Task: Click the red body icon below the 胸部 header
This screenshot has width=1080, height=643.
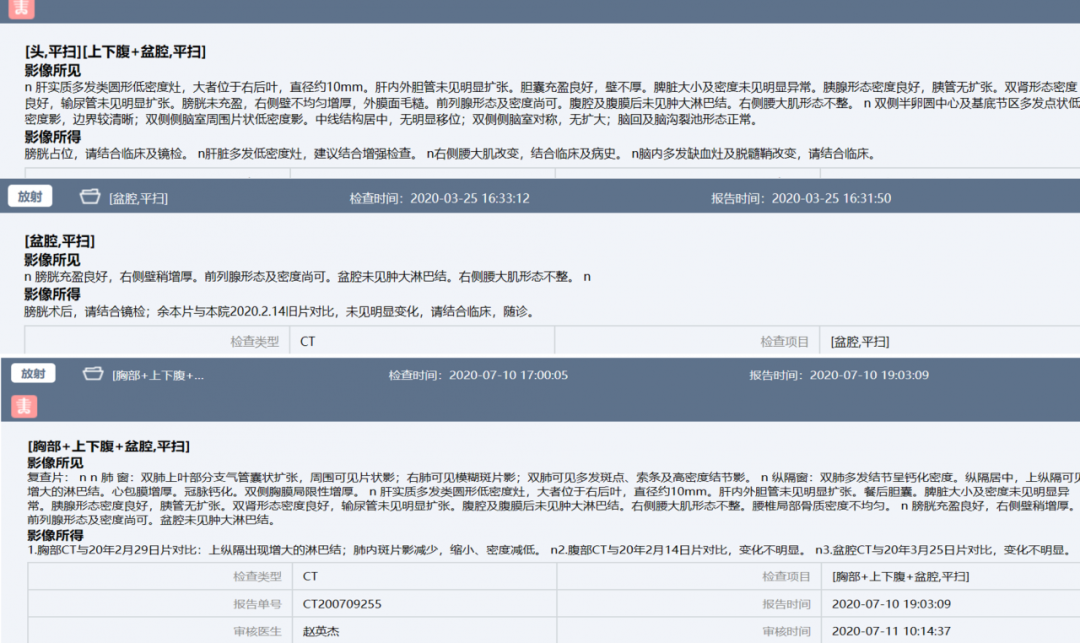Action: 24,406
